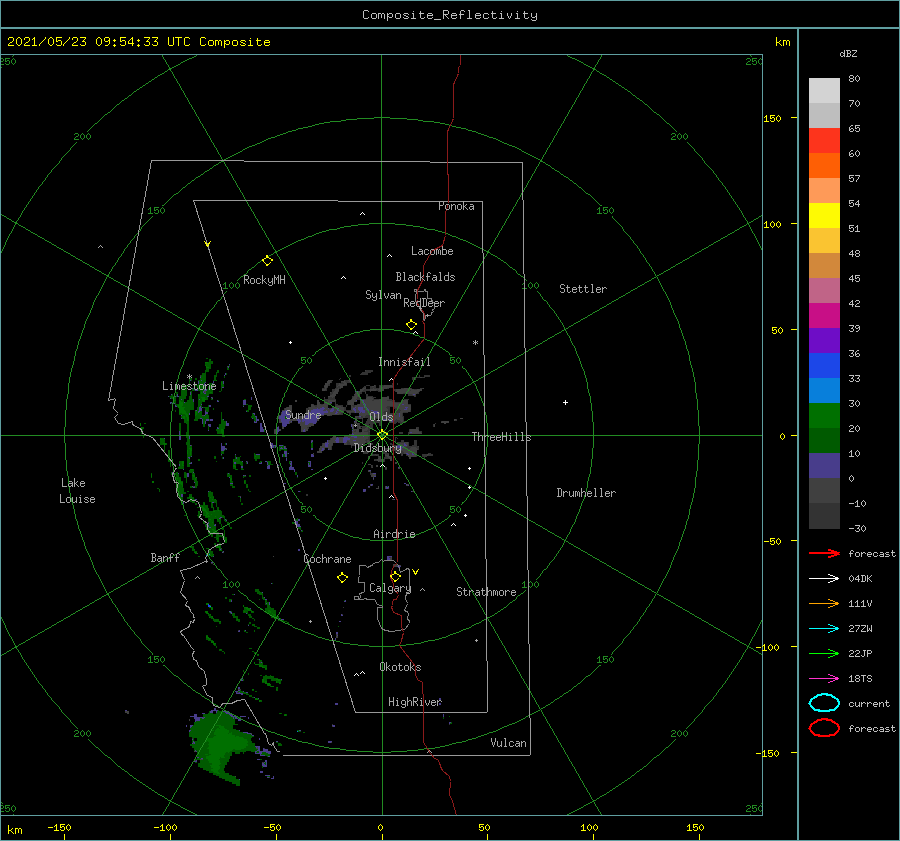Image resolution: width=900 pixels, height=841 pixels.
Task: Click the HighRiver label
Action: point(415,702)
